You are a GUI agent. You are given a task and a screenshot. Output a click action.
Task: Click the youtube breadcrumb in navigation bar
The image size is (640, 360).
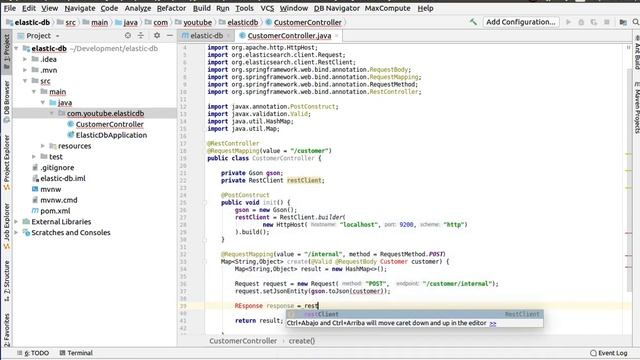[197, 22]
